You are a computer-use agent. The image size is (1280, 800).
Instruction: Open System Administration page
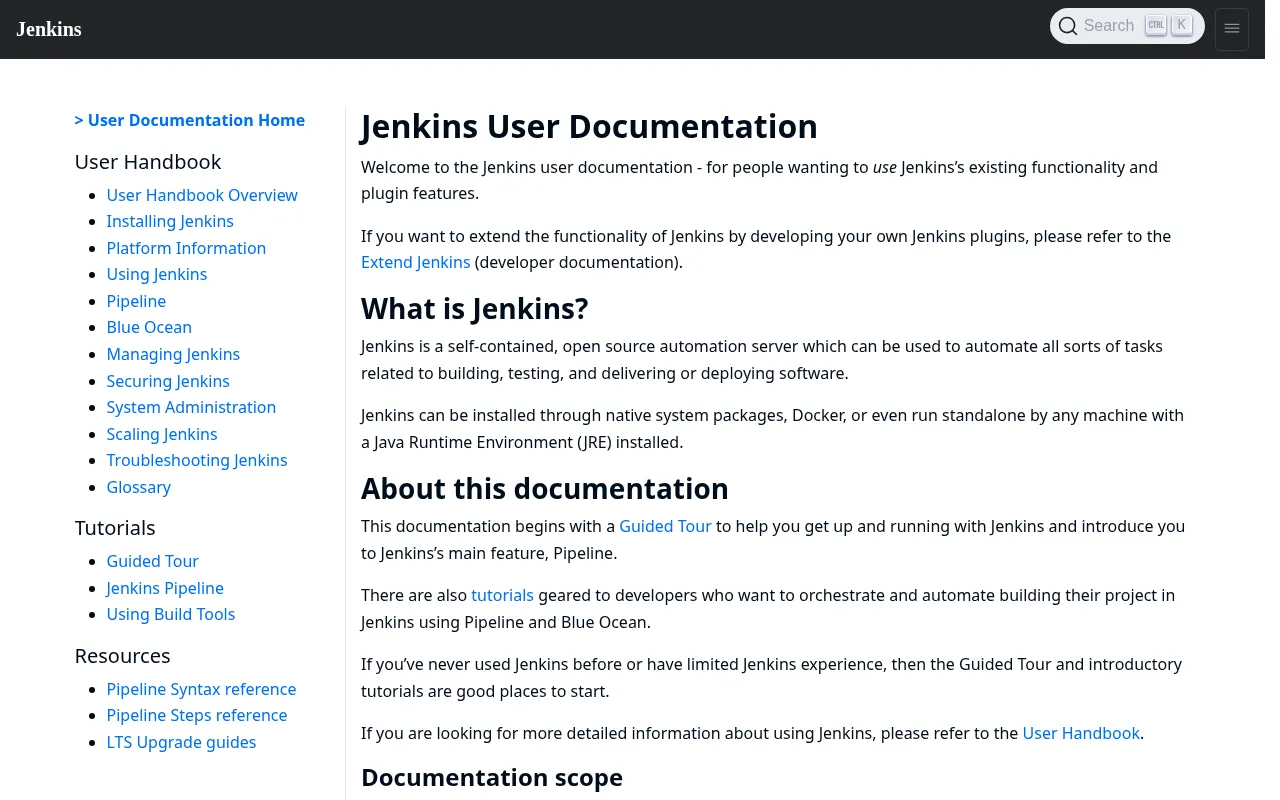click(191, 407)
